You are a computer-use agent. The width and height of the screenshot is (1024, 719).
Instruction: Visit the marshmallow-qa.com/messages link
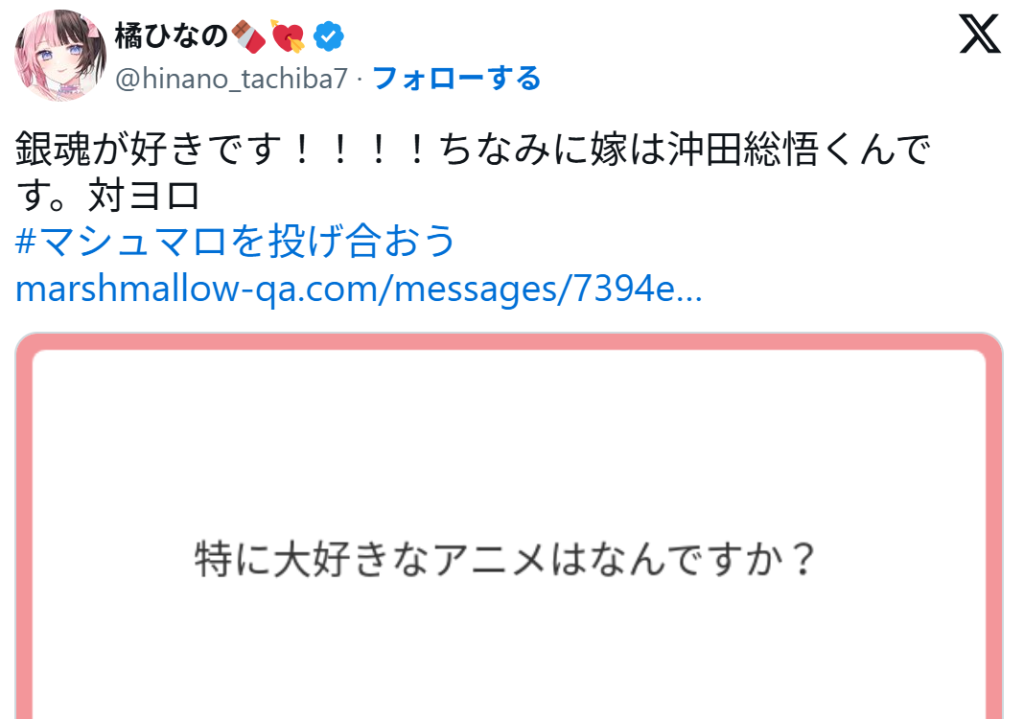(x=359, y=289)
